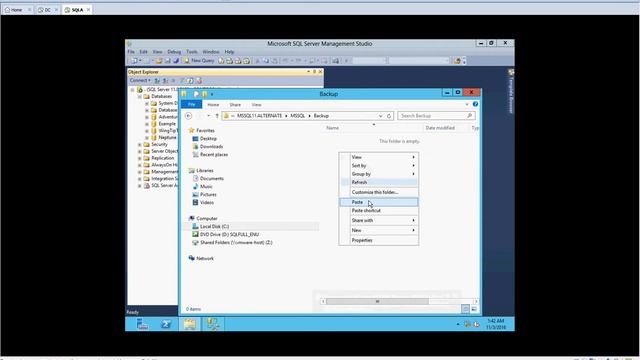640x360 pixels.
Task: Expand the Explorer ribbon chevron
Action: [467, 104]
